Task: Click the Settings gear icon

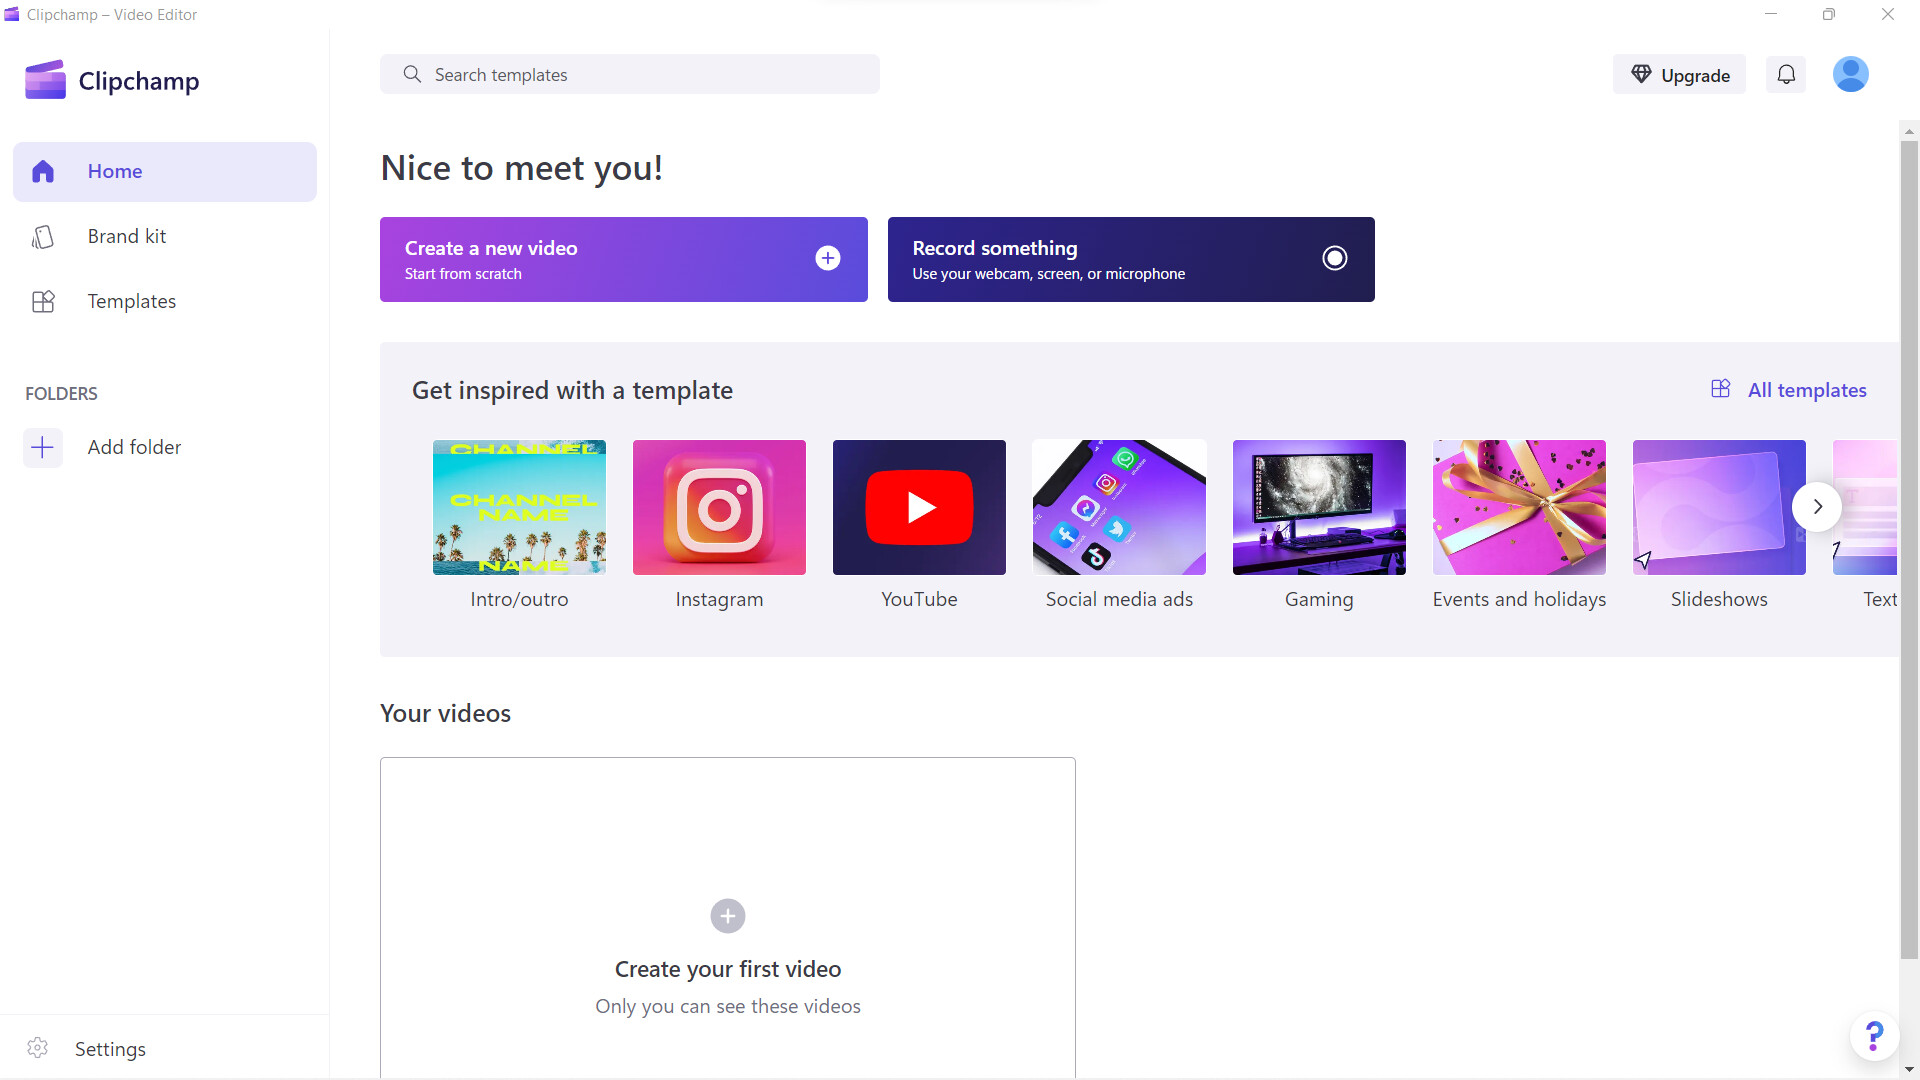Action: coord(38,1048)
